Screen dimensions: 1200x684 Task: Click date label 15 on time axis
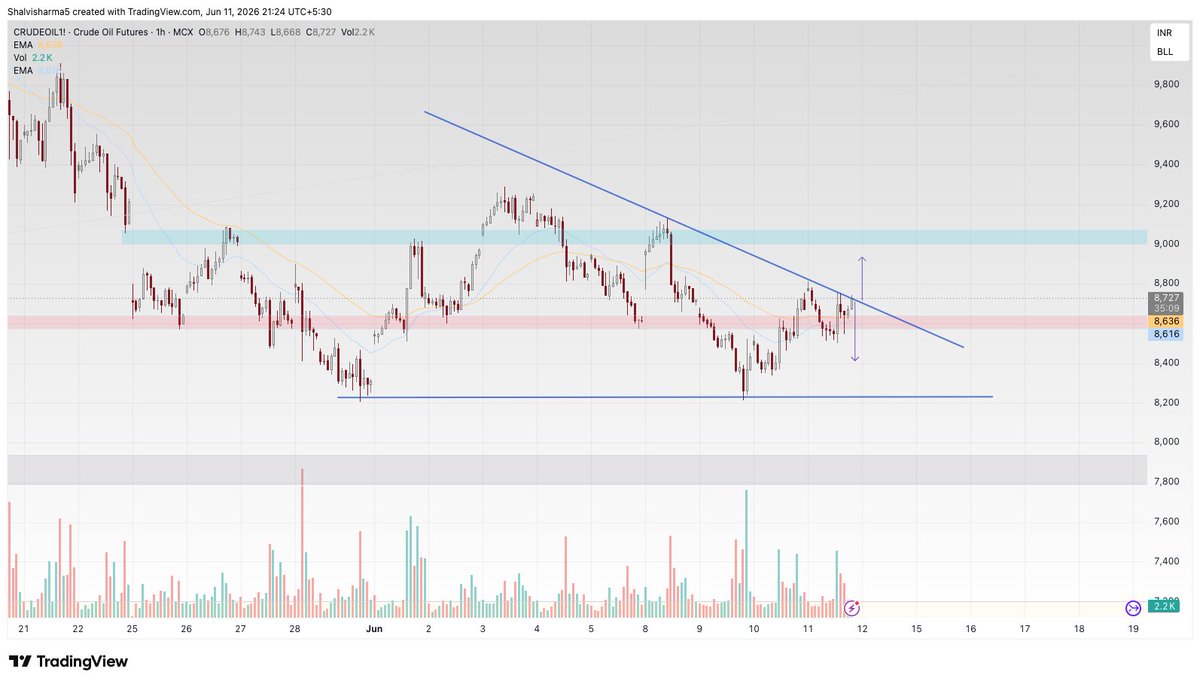pos(916,630)
